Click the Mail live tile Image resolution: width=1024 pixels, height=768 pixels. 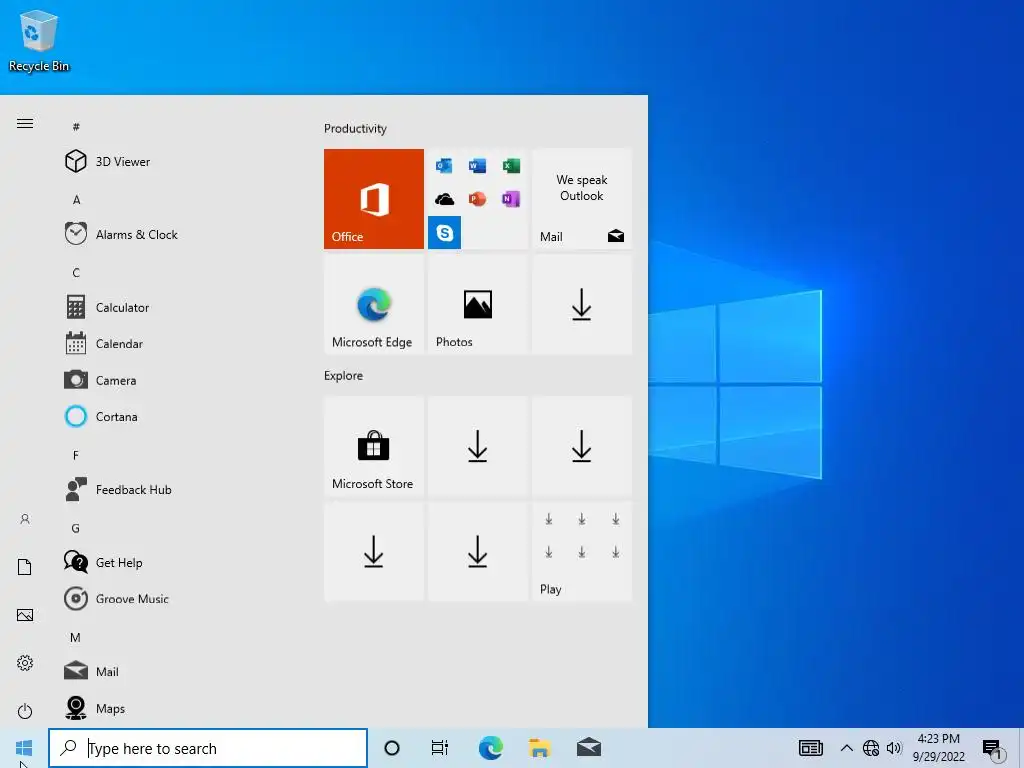point(582,199)
